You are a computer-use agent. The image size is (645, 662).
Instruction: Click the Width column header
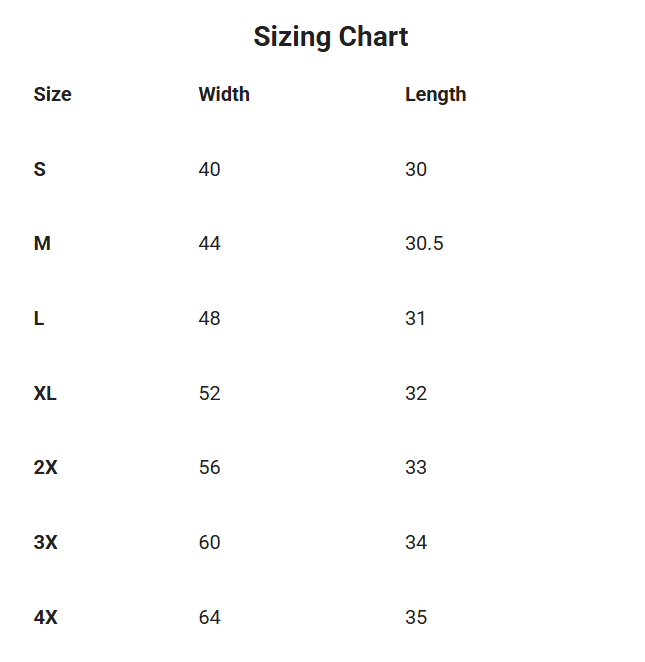click(224, 94)
